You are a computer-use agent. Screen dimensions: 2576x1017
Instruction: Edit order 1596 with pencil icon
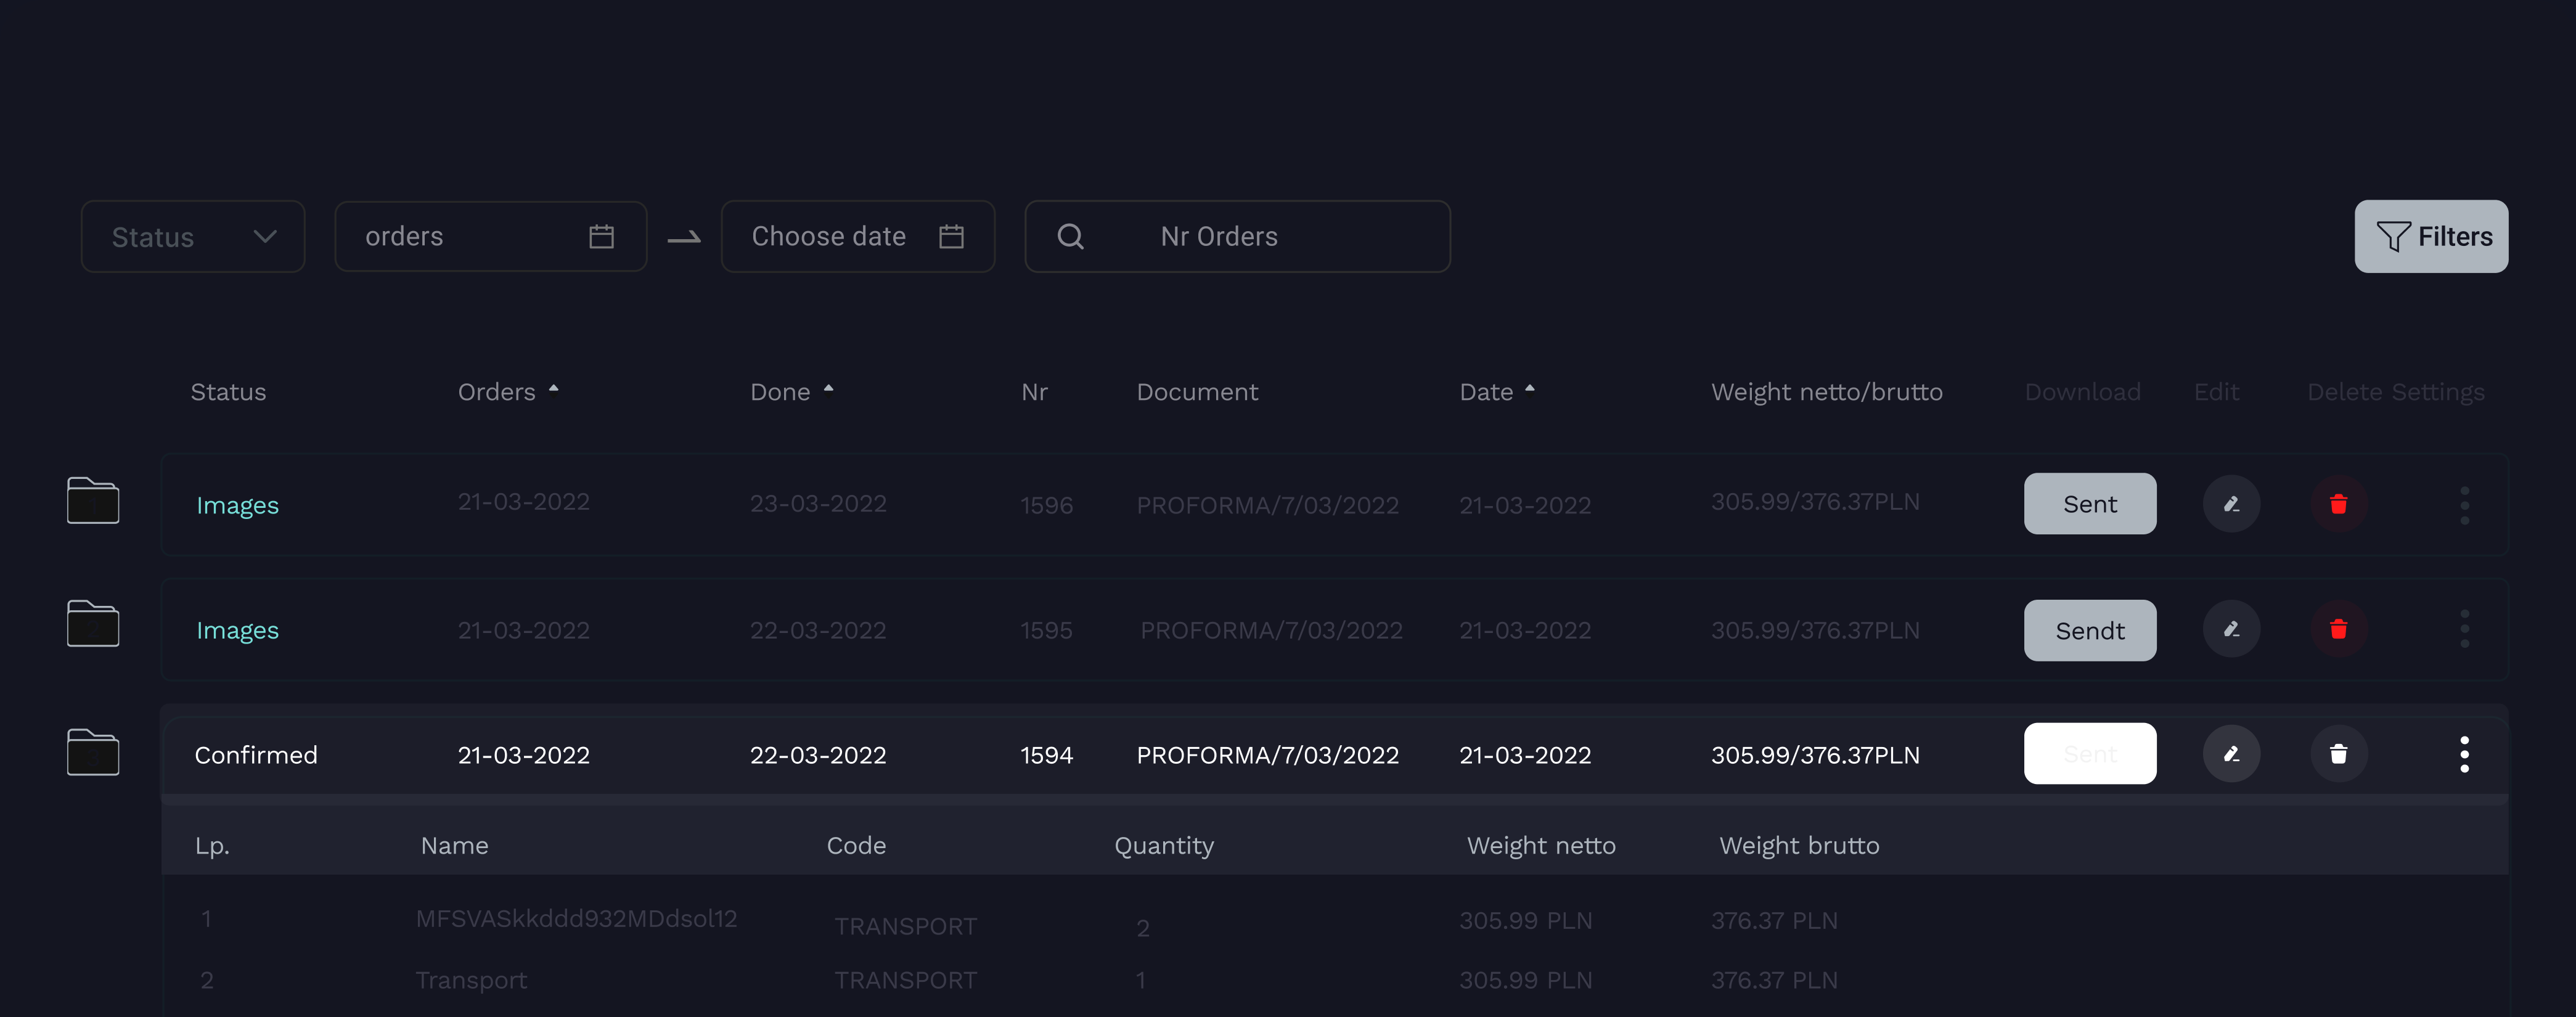pos(2231,504)
